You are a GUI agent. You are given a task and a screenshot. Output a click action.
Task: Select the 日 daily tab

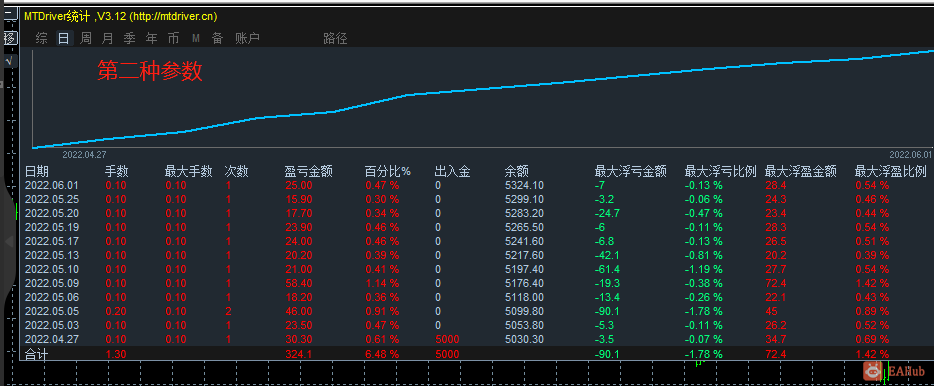coord(63,39)
